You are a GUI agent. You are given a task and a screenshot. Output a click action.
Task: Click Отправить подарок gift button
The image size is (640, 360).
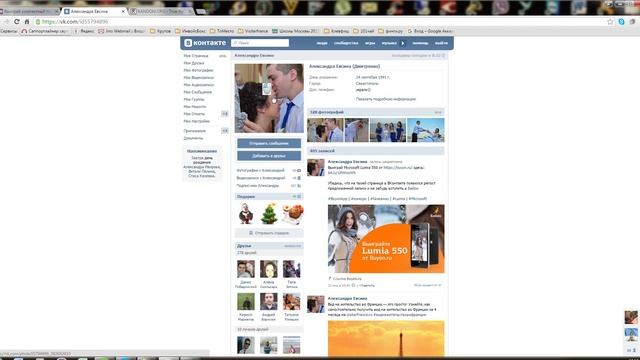(x=269, y=233)
